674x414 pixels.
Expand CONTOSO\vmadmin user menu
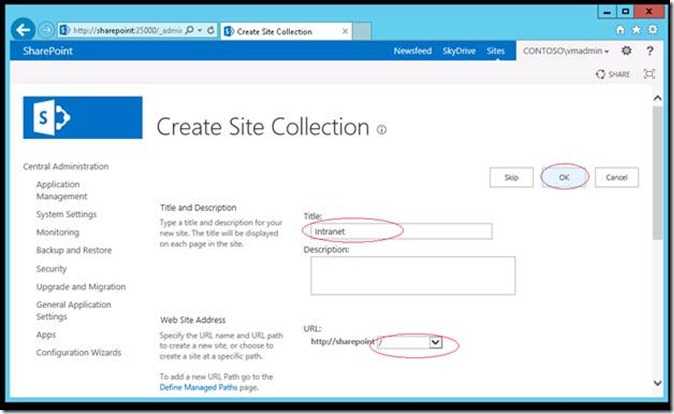566,51
